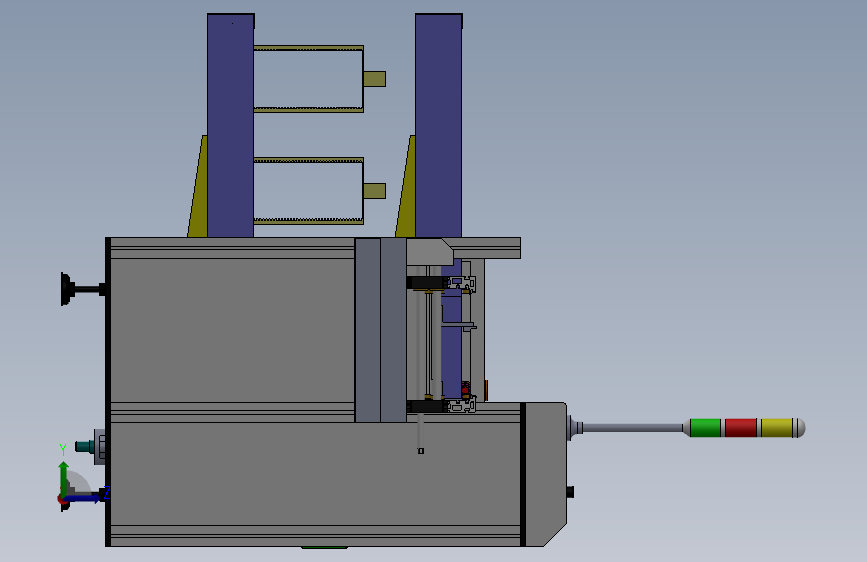This screenshot has height=562, width=867.
Task: Select the red segment of the signal tower
Action: pos(741,428)
